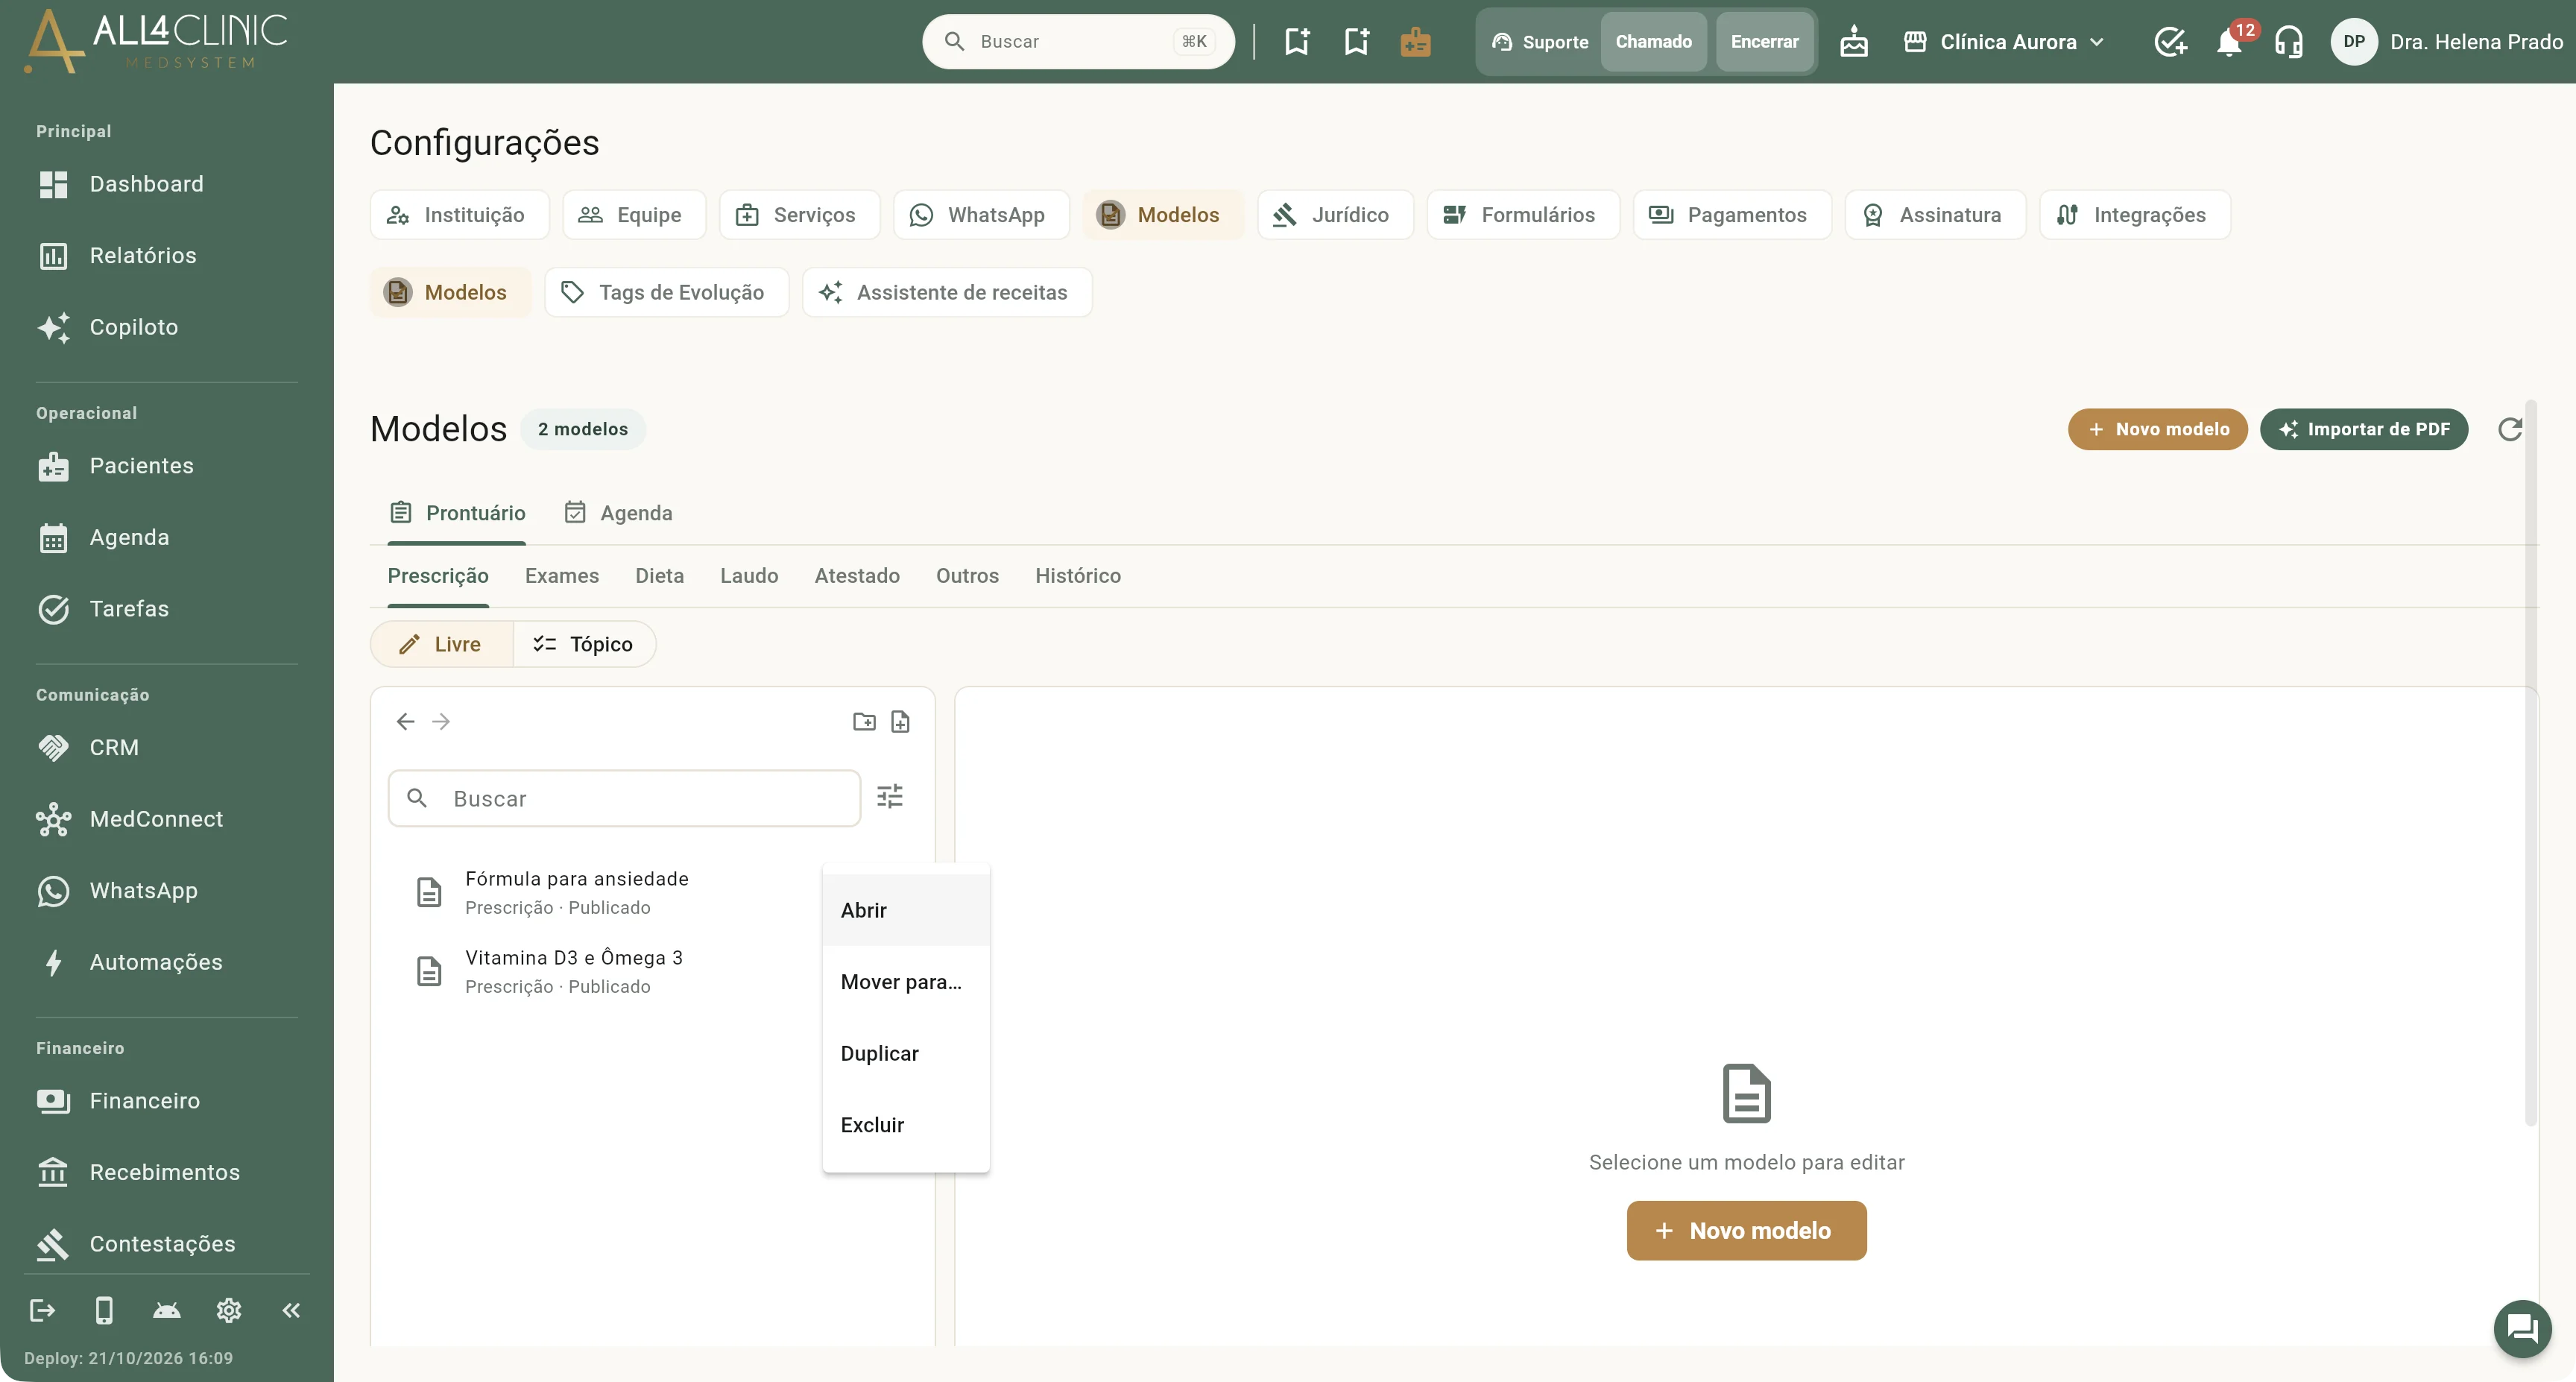Open Dra. Helena Prado user menu
The width and height of the screenshot is (2576, 1382).
(x=2446, y=42)
